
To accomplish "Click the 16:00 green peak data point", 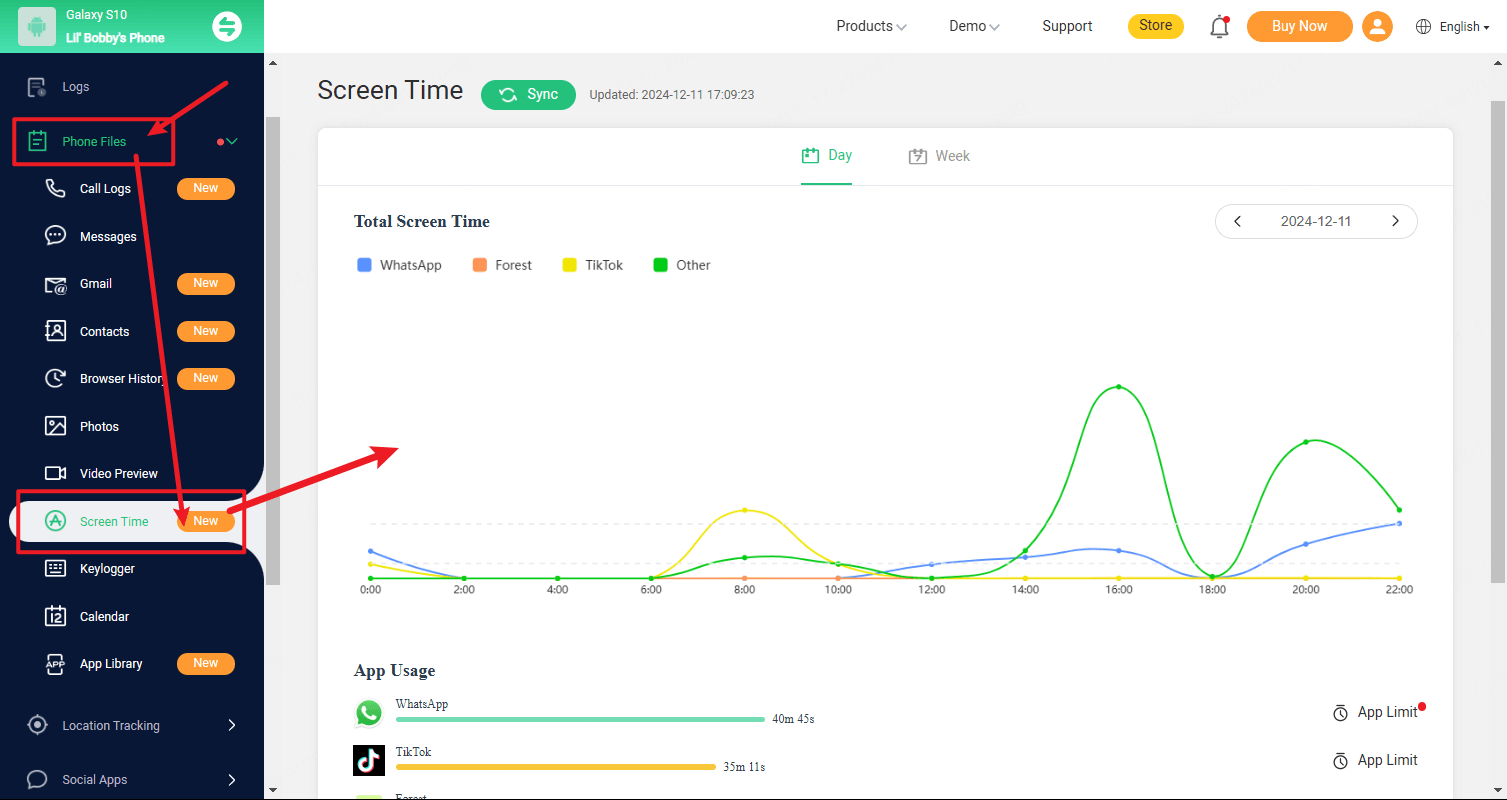I will [x=1118, y=387].
